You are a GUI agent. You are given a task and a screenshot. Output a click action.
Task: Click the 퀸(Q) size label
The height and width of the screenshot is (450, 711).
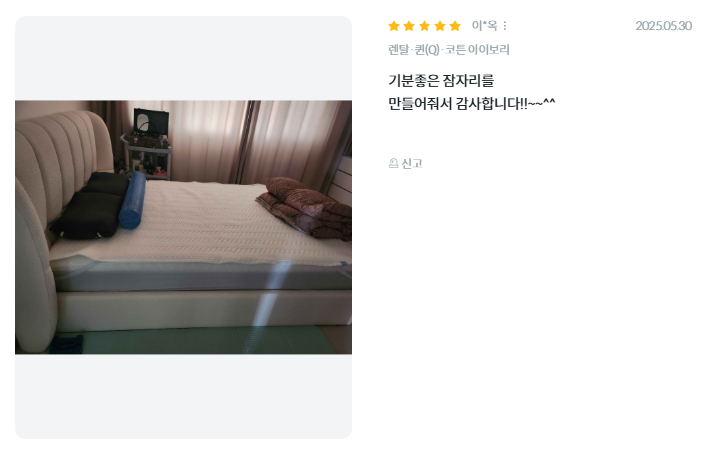pyautogui.click(x=427, y=49)
